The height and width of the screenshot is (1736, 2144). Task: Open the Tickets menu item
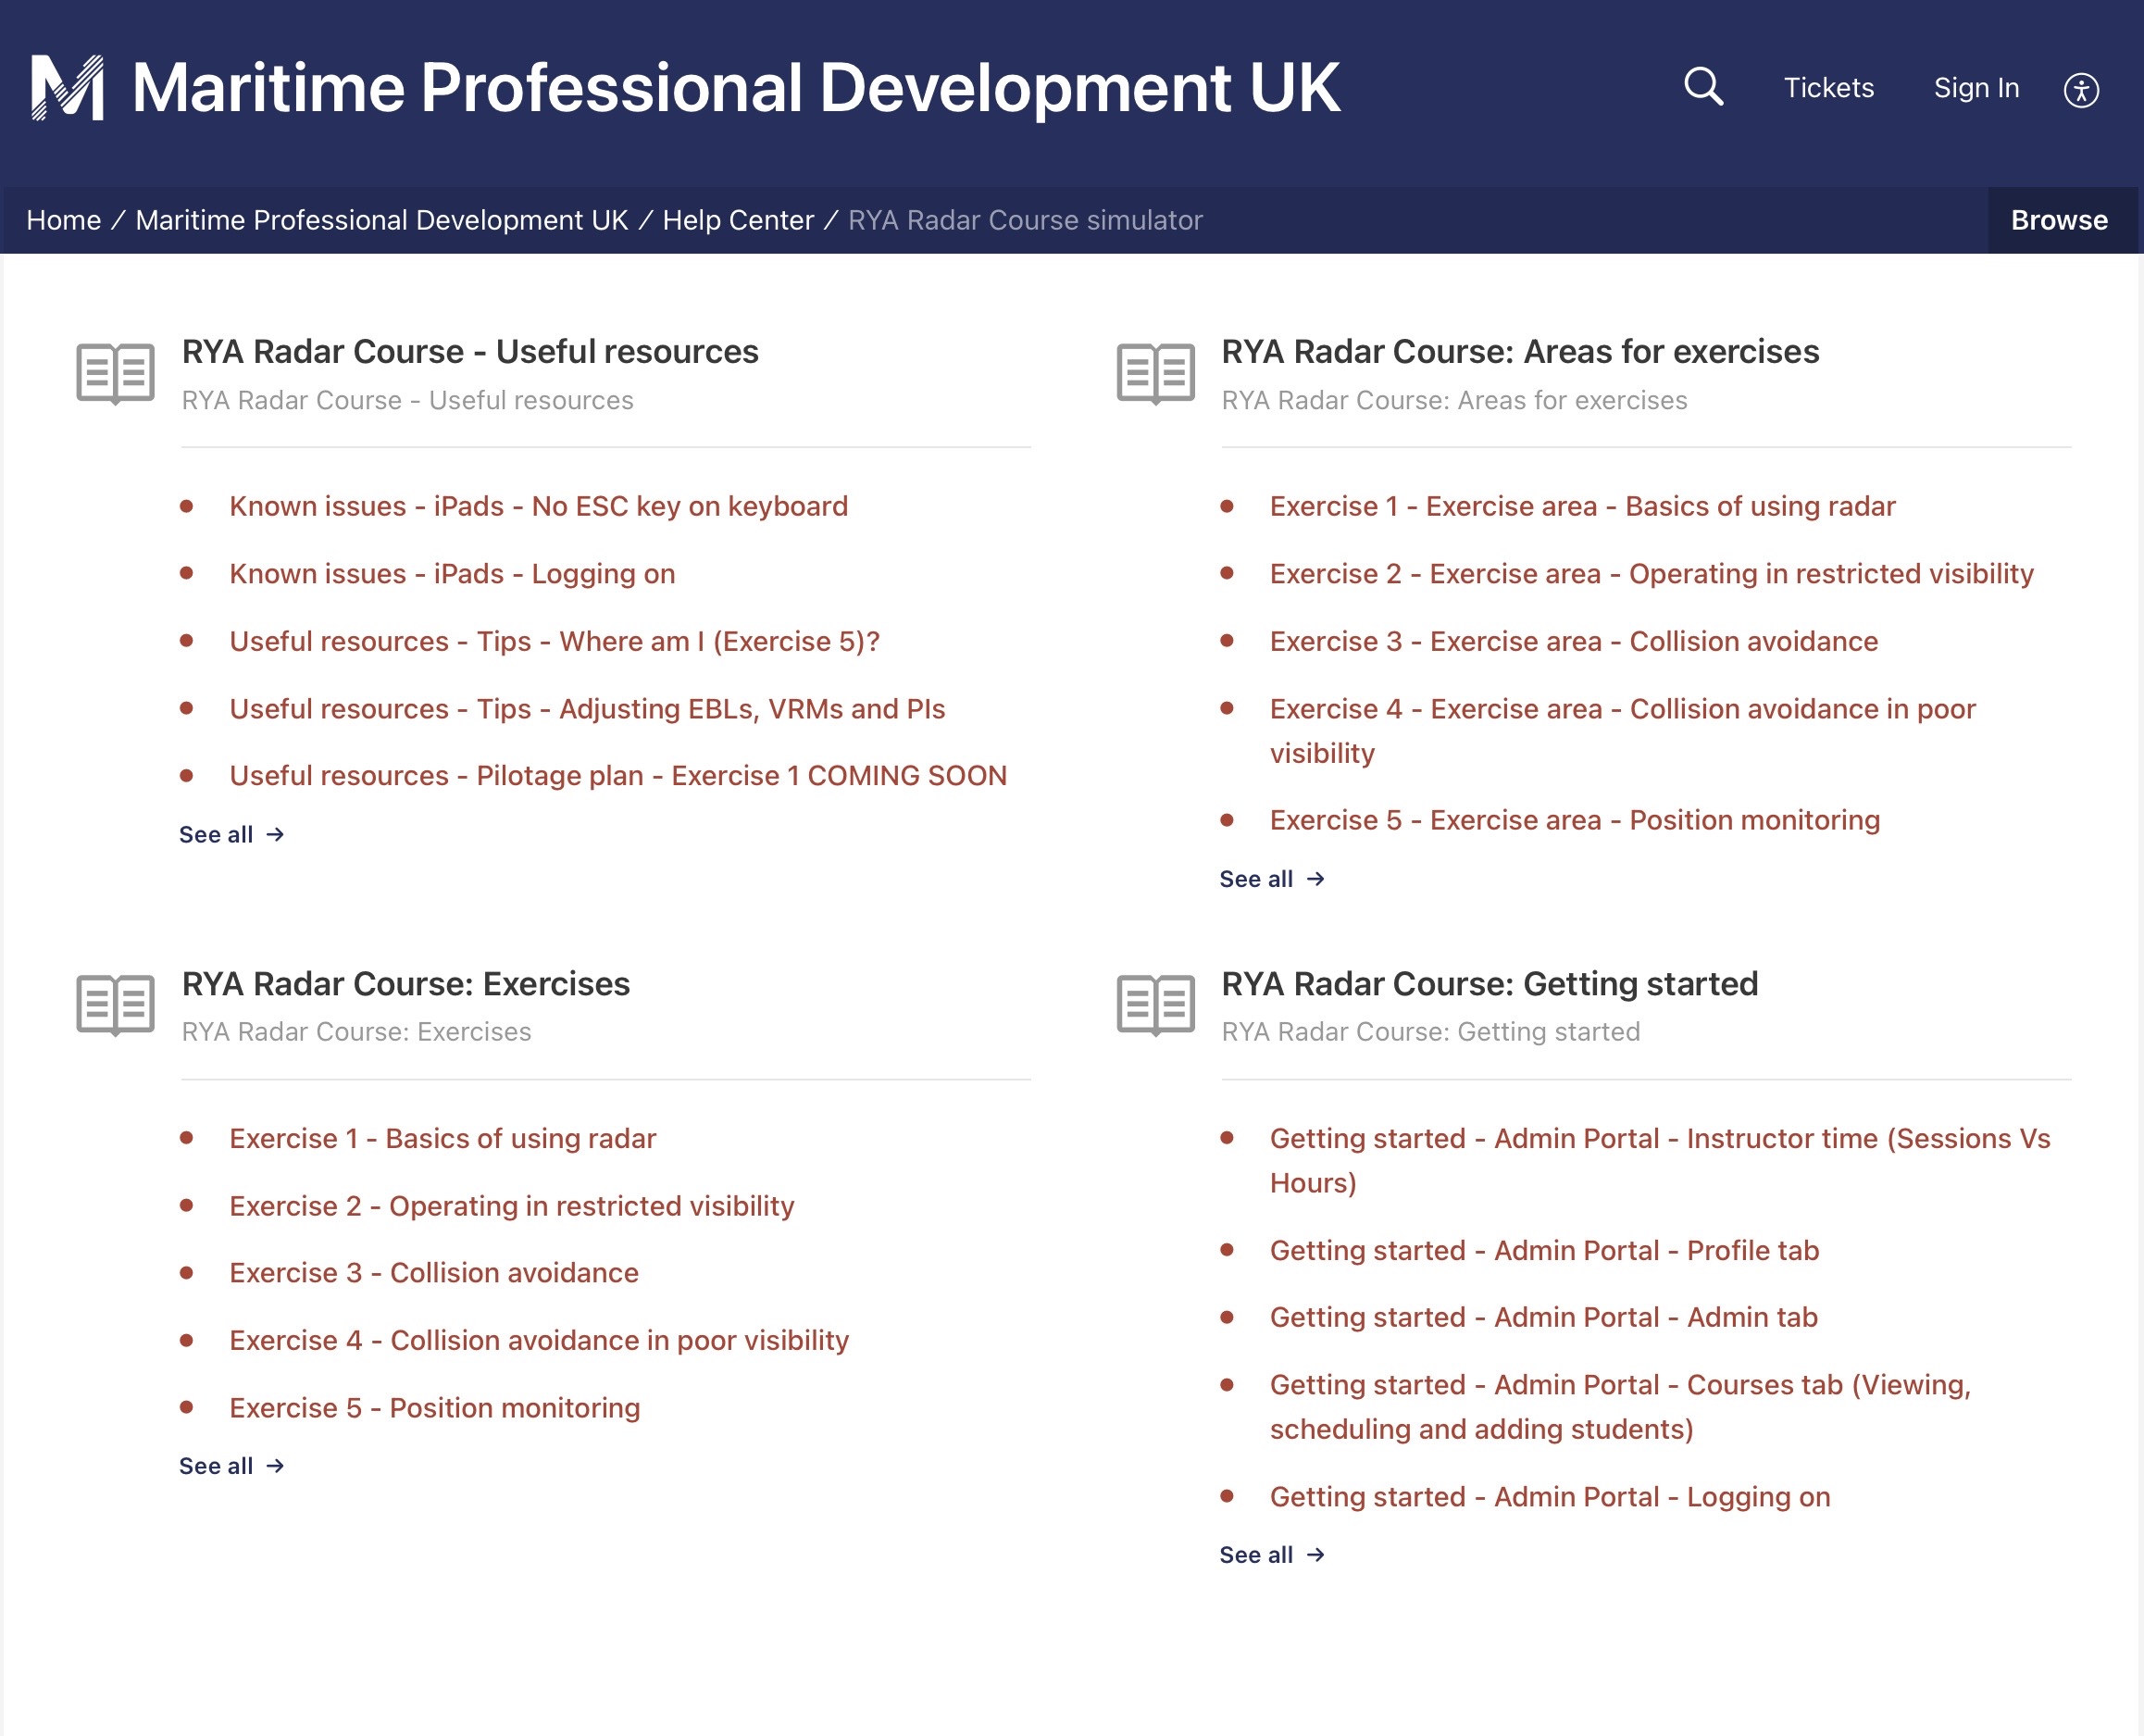1828,88
